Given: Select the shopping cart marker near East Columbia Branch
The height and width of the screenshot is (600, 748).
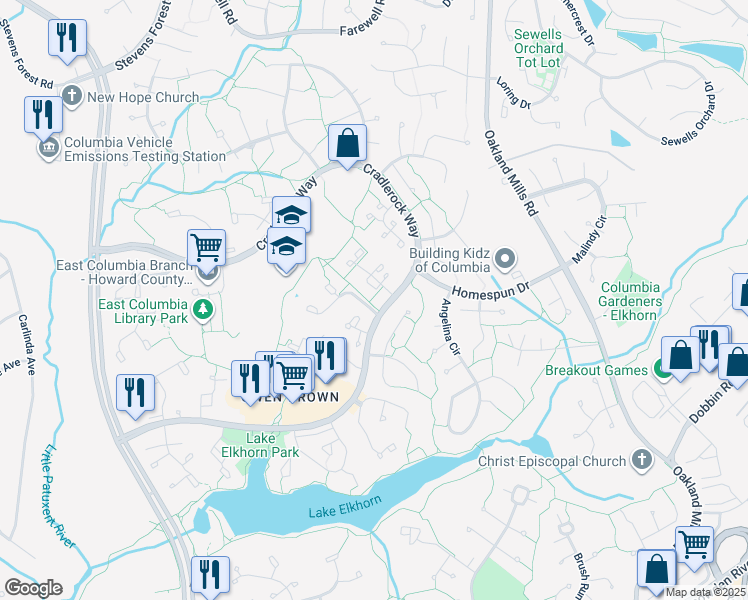Looking at the screenshot, I should [x=206, y=246].
